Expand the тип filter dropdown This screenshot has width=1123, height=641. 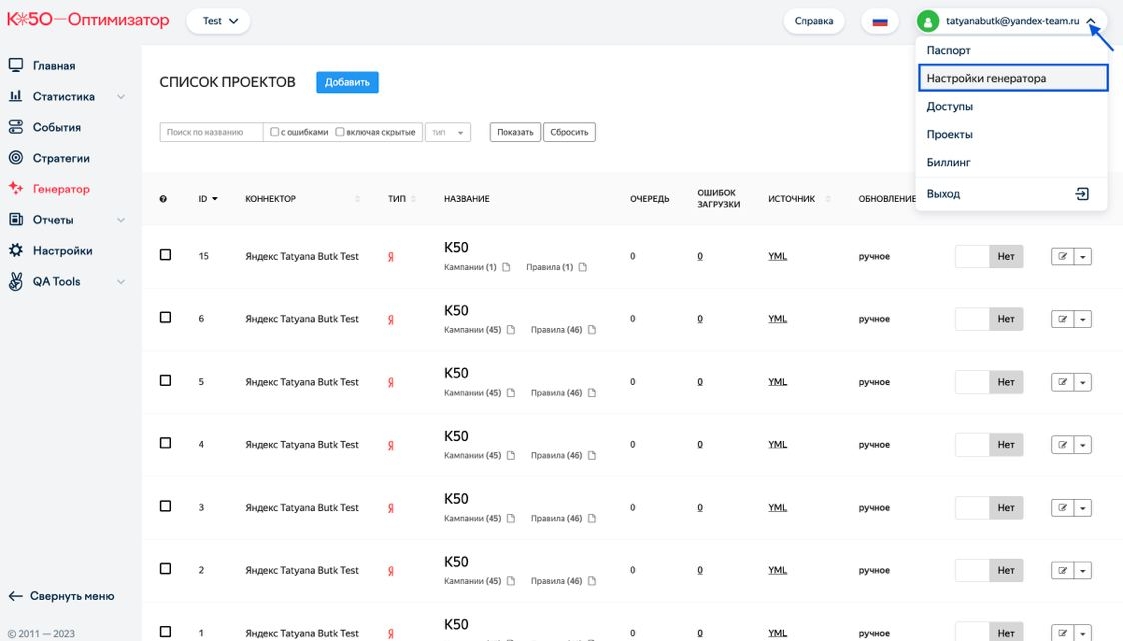[x=447, y=132]
